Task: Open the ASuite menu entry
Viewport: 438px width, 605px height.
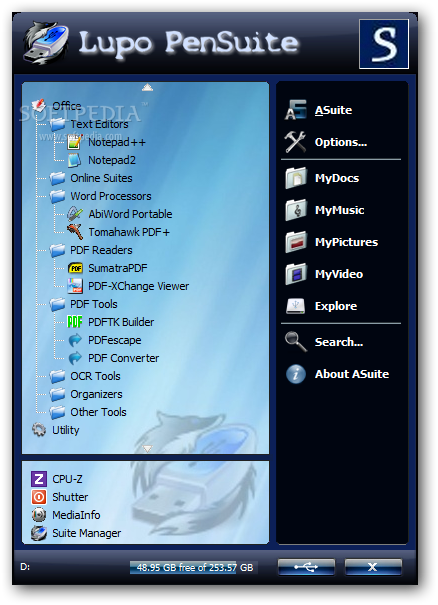Action: (333, 110)
